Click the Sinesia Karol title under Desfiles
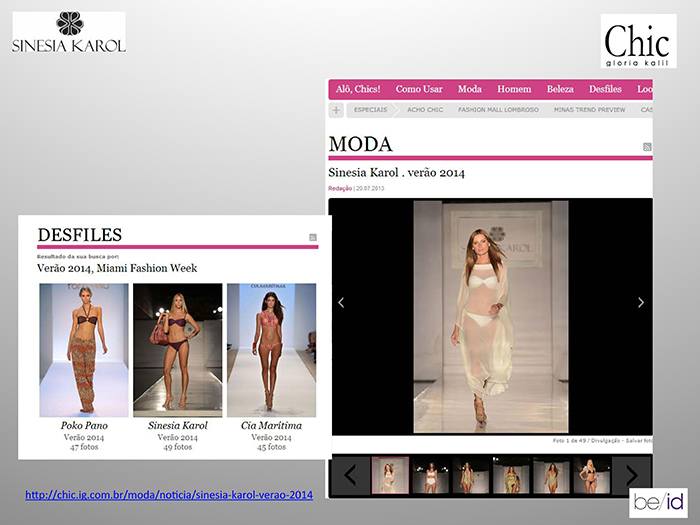This screenshot has width=700, height=525. (x=178, y=425)
